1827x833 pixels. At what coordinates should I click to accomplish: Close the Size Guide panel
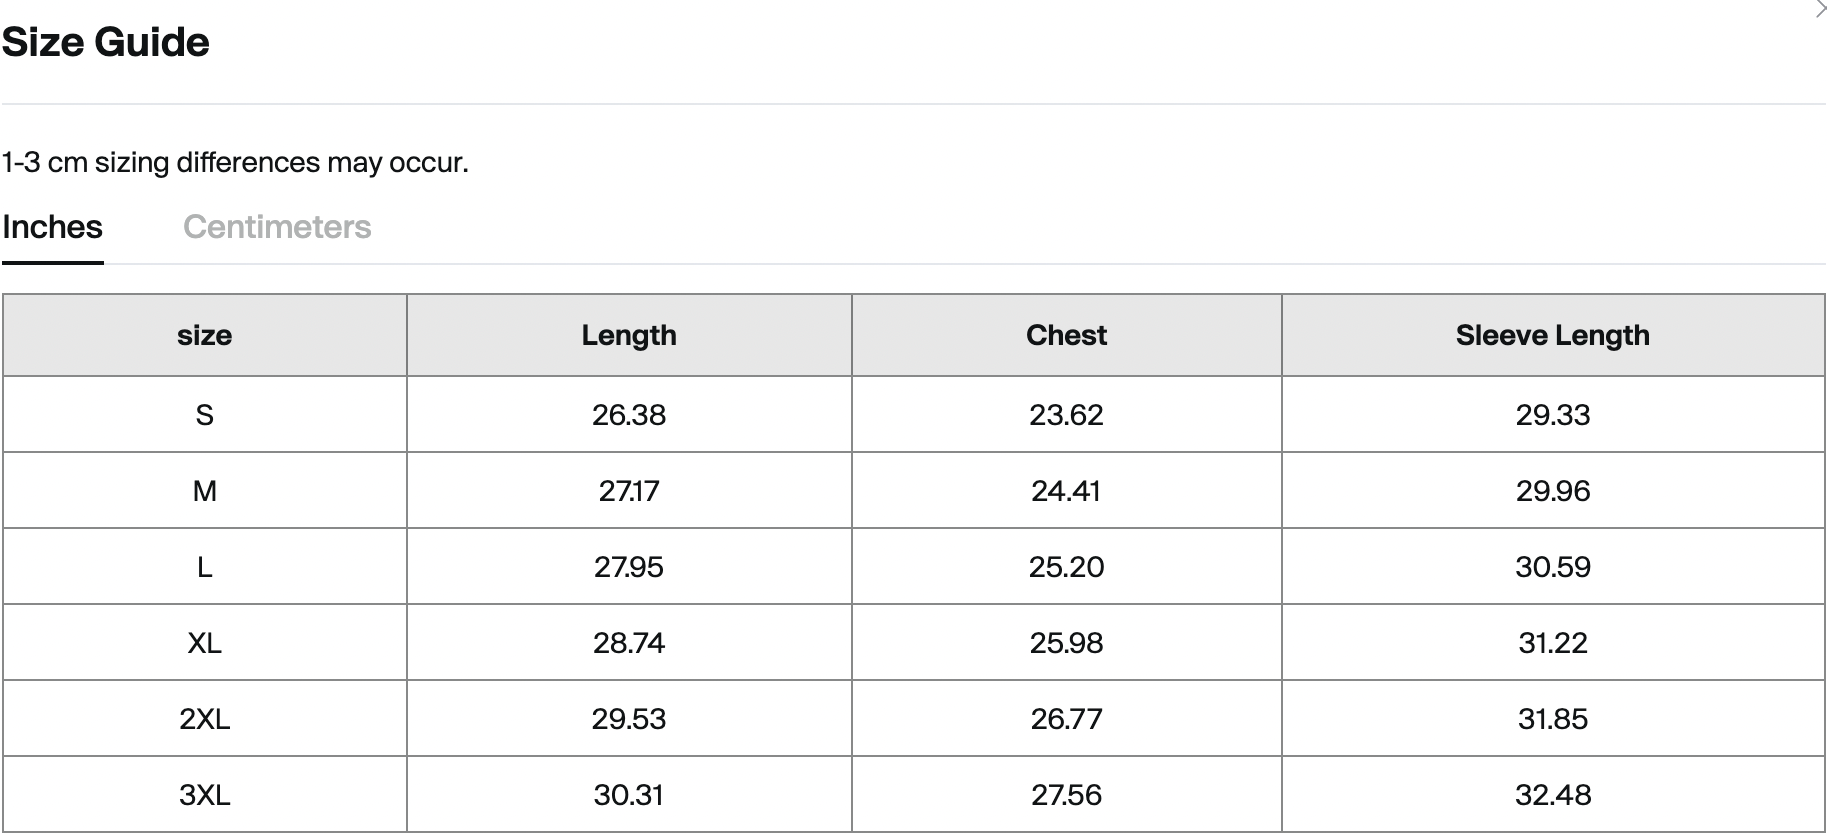point(1819,10)
